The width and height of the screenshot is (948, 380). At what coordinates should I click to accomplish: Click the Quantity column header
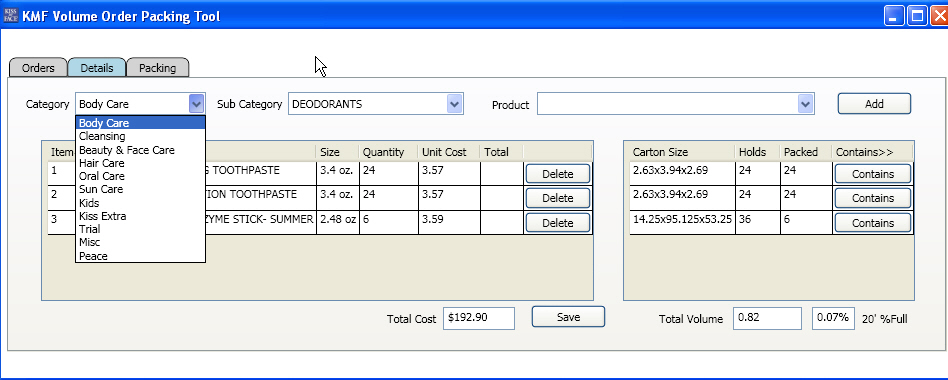(389, 152)
